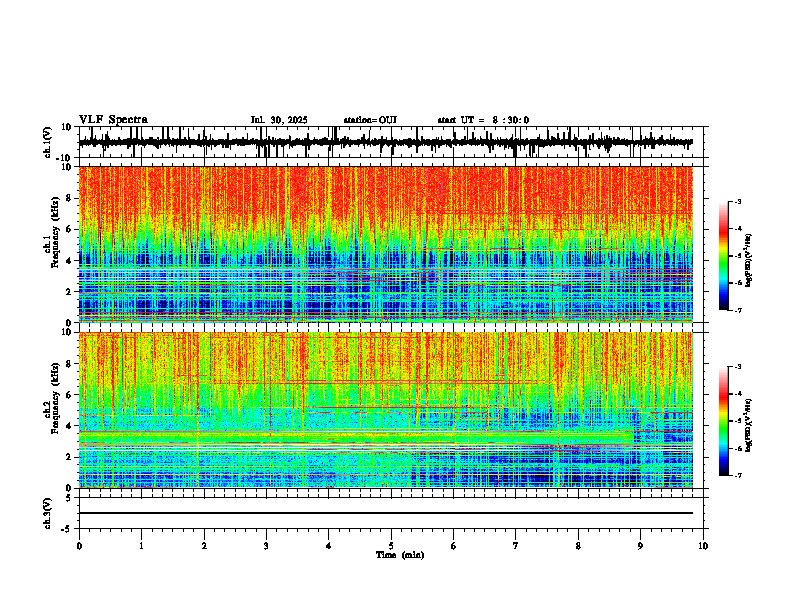
Task: Click the 'station=OUJ' header label
Action: click(370, 120)
